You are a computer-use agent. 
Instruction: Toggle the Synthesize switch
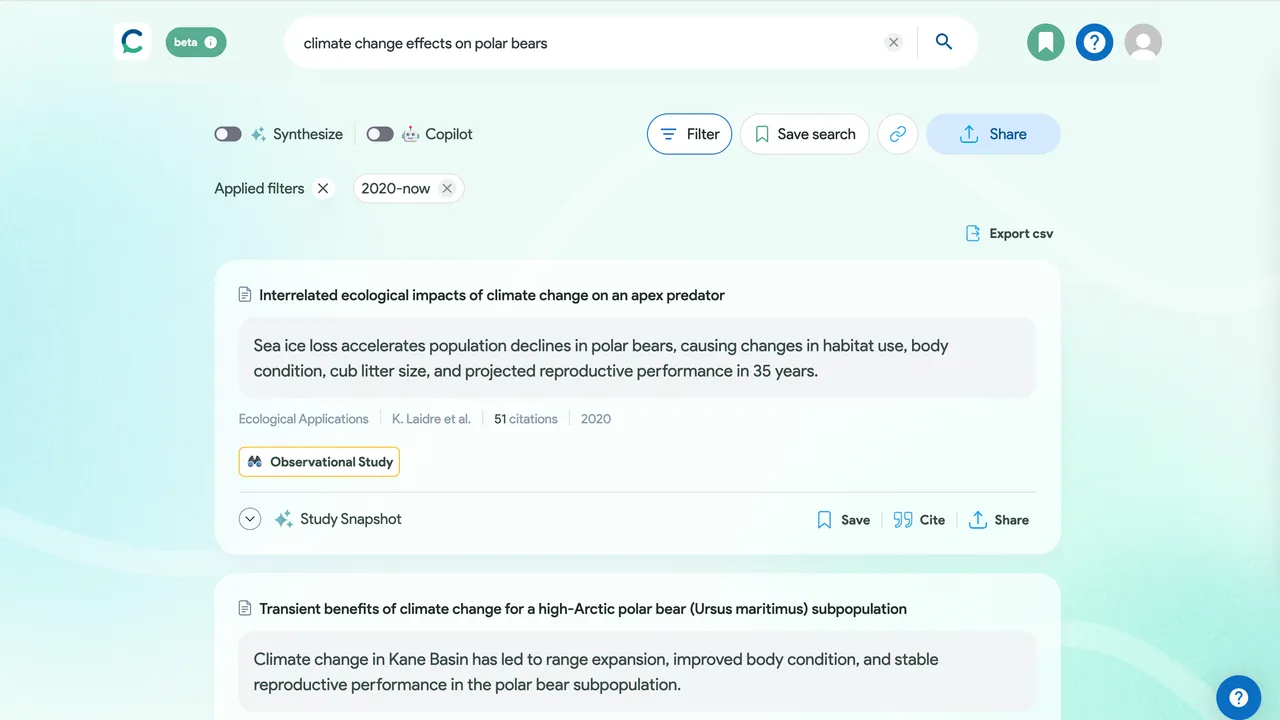click(x=228, y=134)
